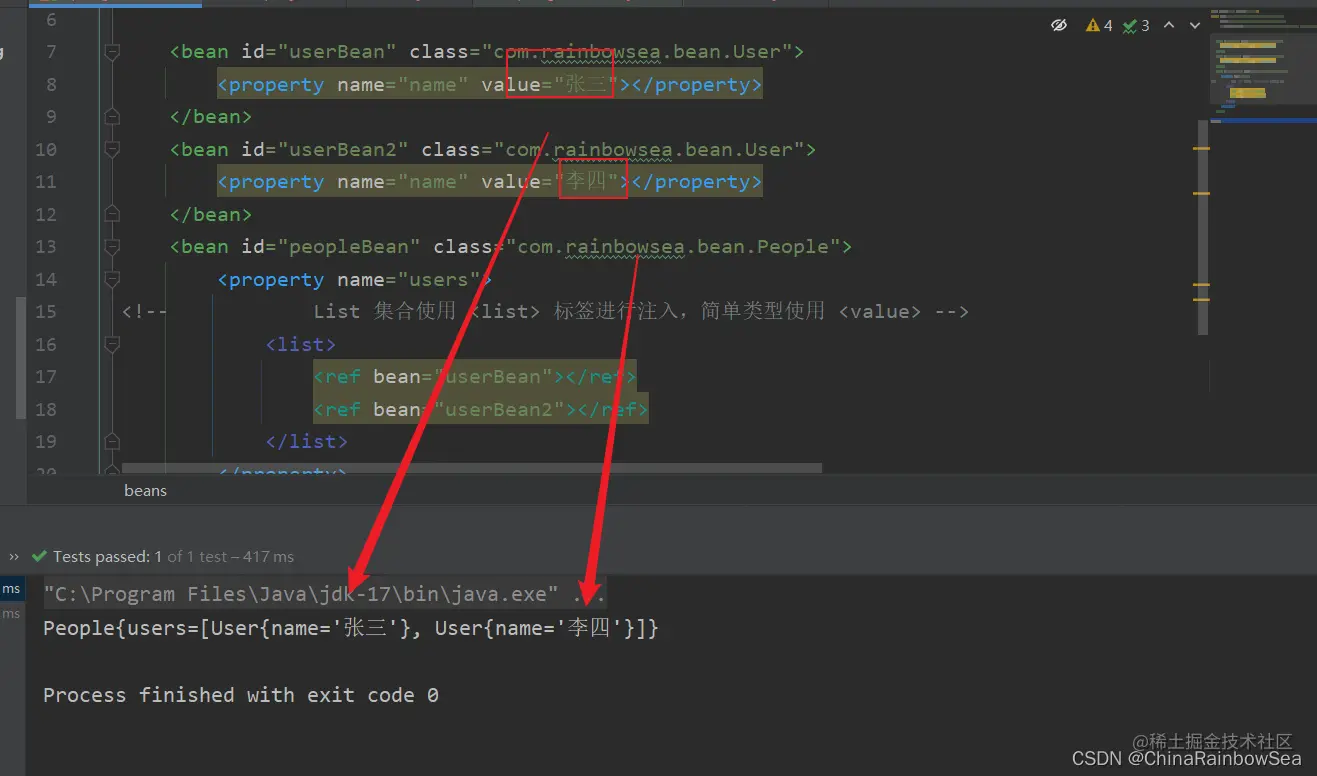Click the ref bean="userBean" line
The width and height of the screenshot is (1317, 776).
click(474, 376)
